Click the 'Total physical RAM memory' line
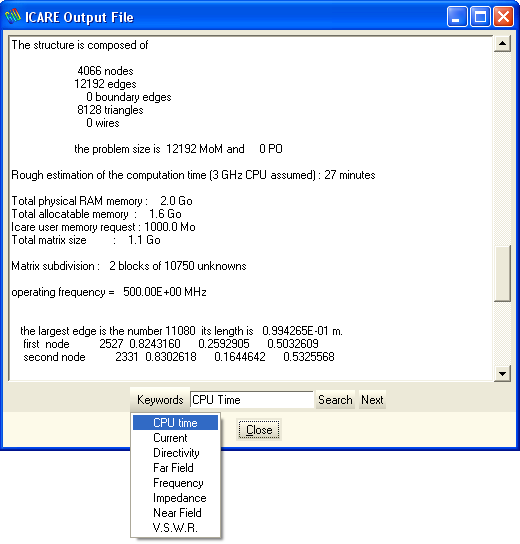 pos(102,201)
